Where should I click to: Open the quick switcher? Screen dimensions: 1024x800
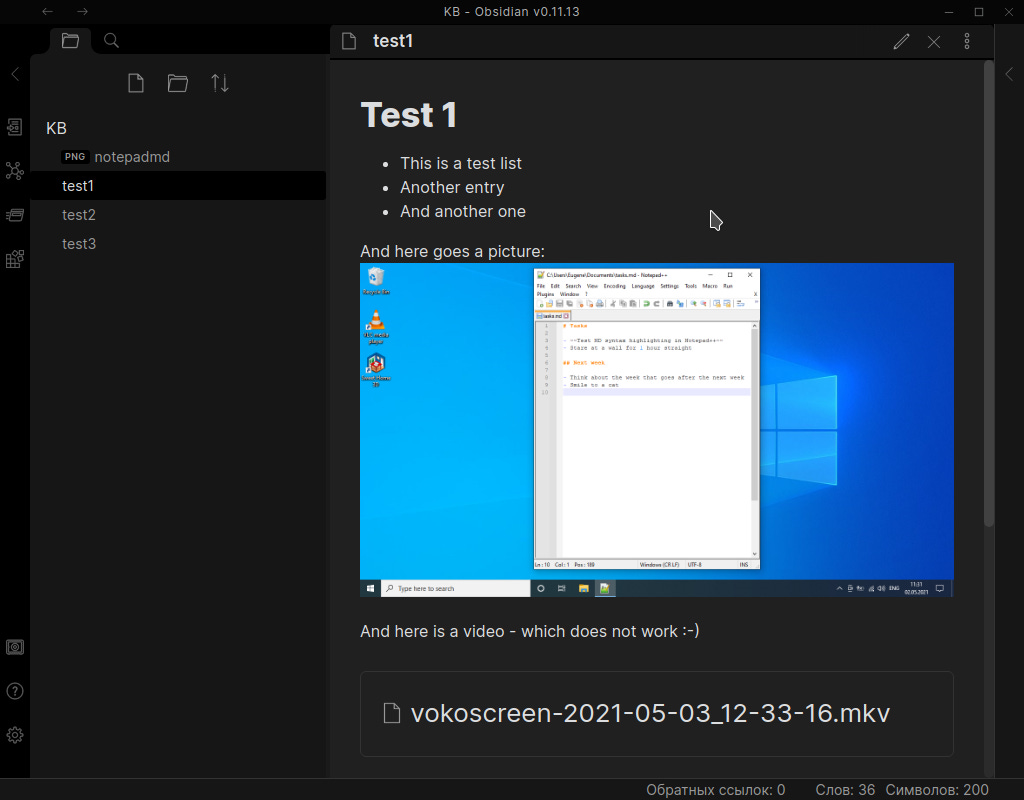coord(15,127)
